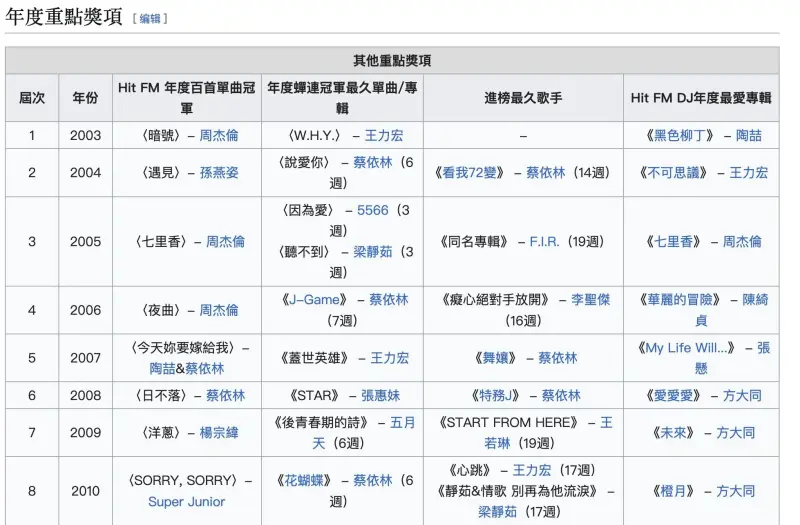Open 王力宏 link beside 不可思議
This screenshot has height=525, width=800.
pyautogui.click(x=748, y=172)
